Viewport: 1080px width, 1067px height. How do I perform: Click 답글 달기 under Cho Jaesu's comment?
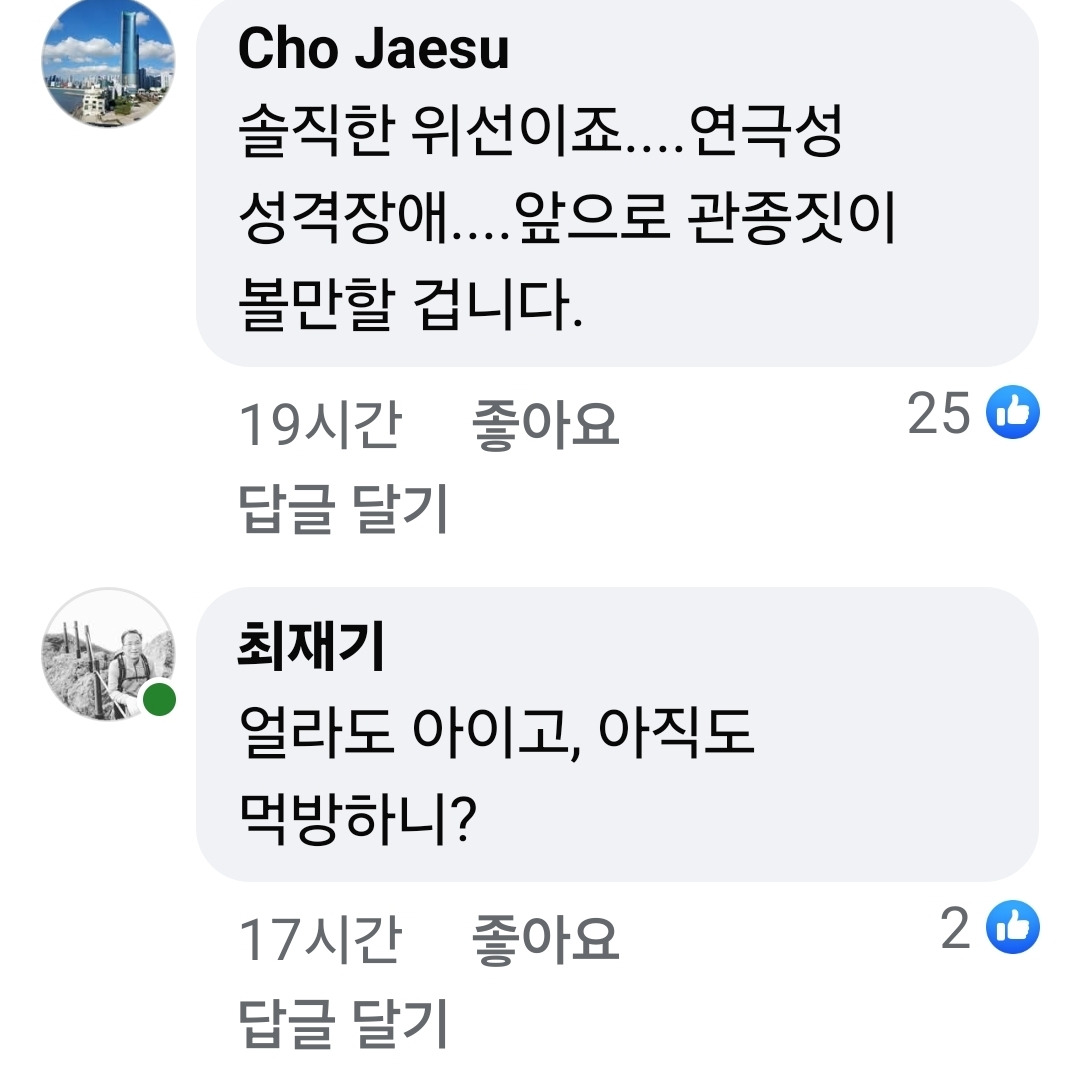click(x=344, y=508)
